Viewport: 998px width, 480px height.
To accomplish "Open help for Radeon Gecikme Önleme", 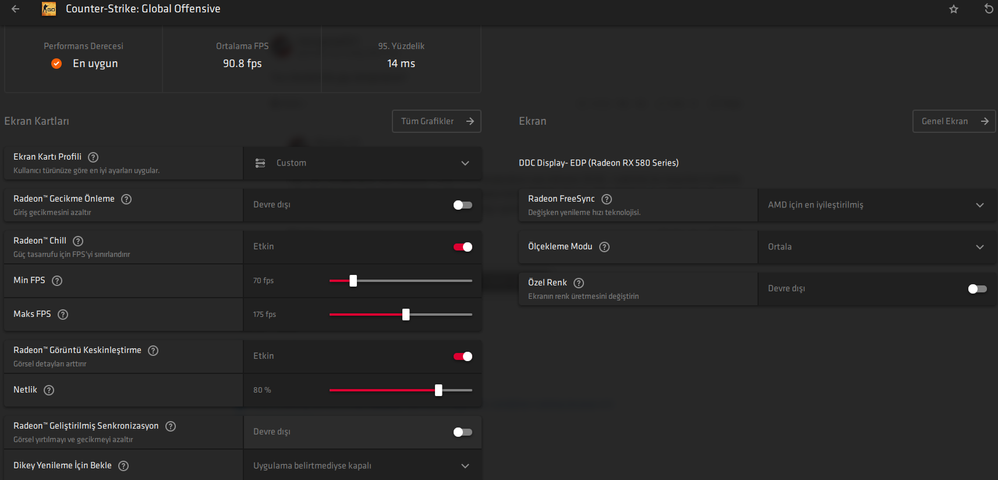I will pos(126,199).
